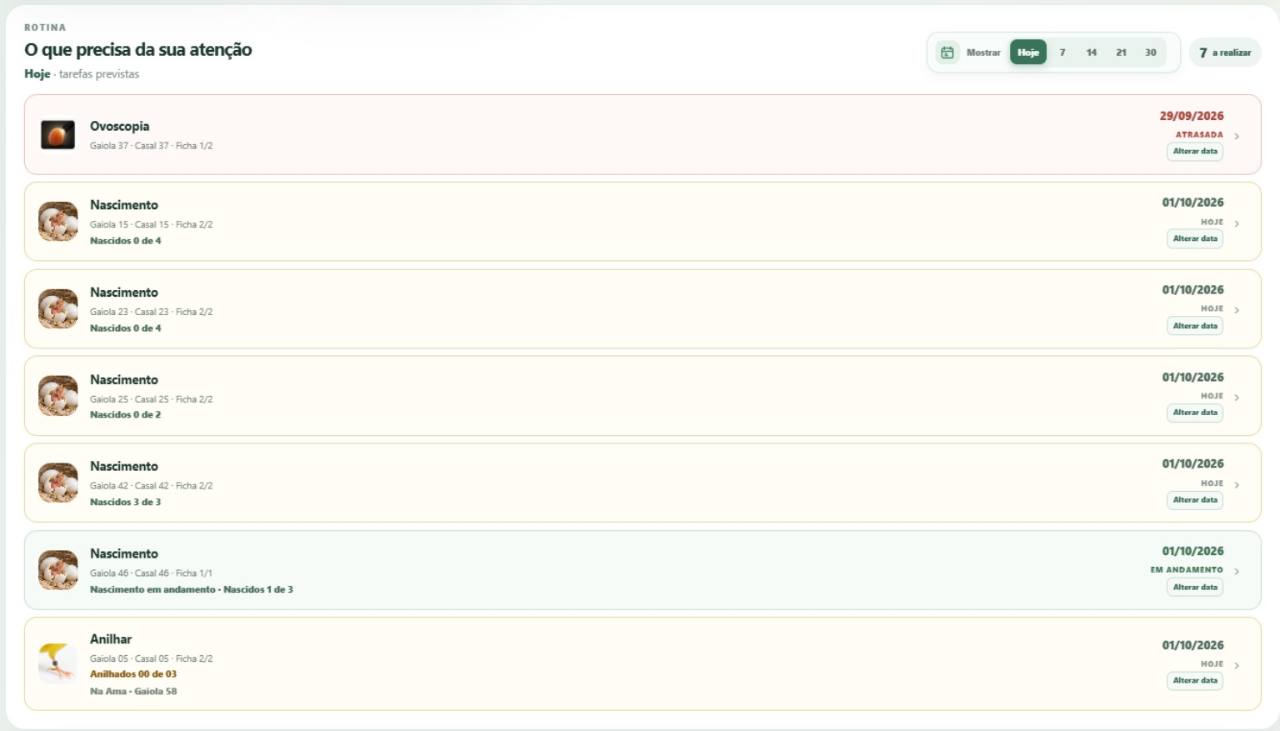Show tasks for the next 7 days

tap(1062, 52)
